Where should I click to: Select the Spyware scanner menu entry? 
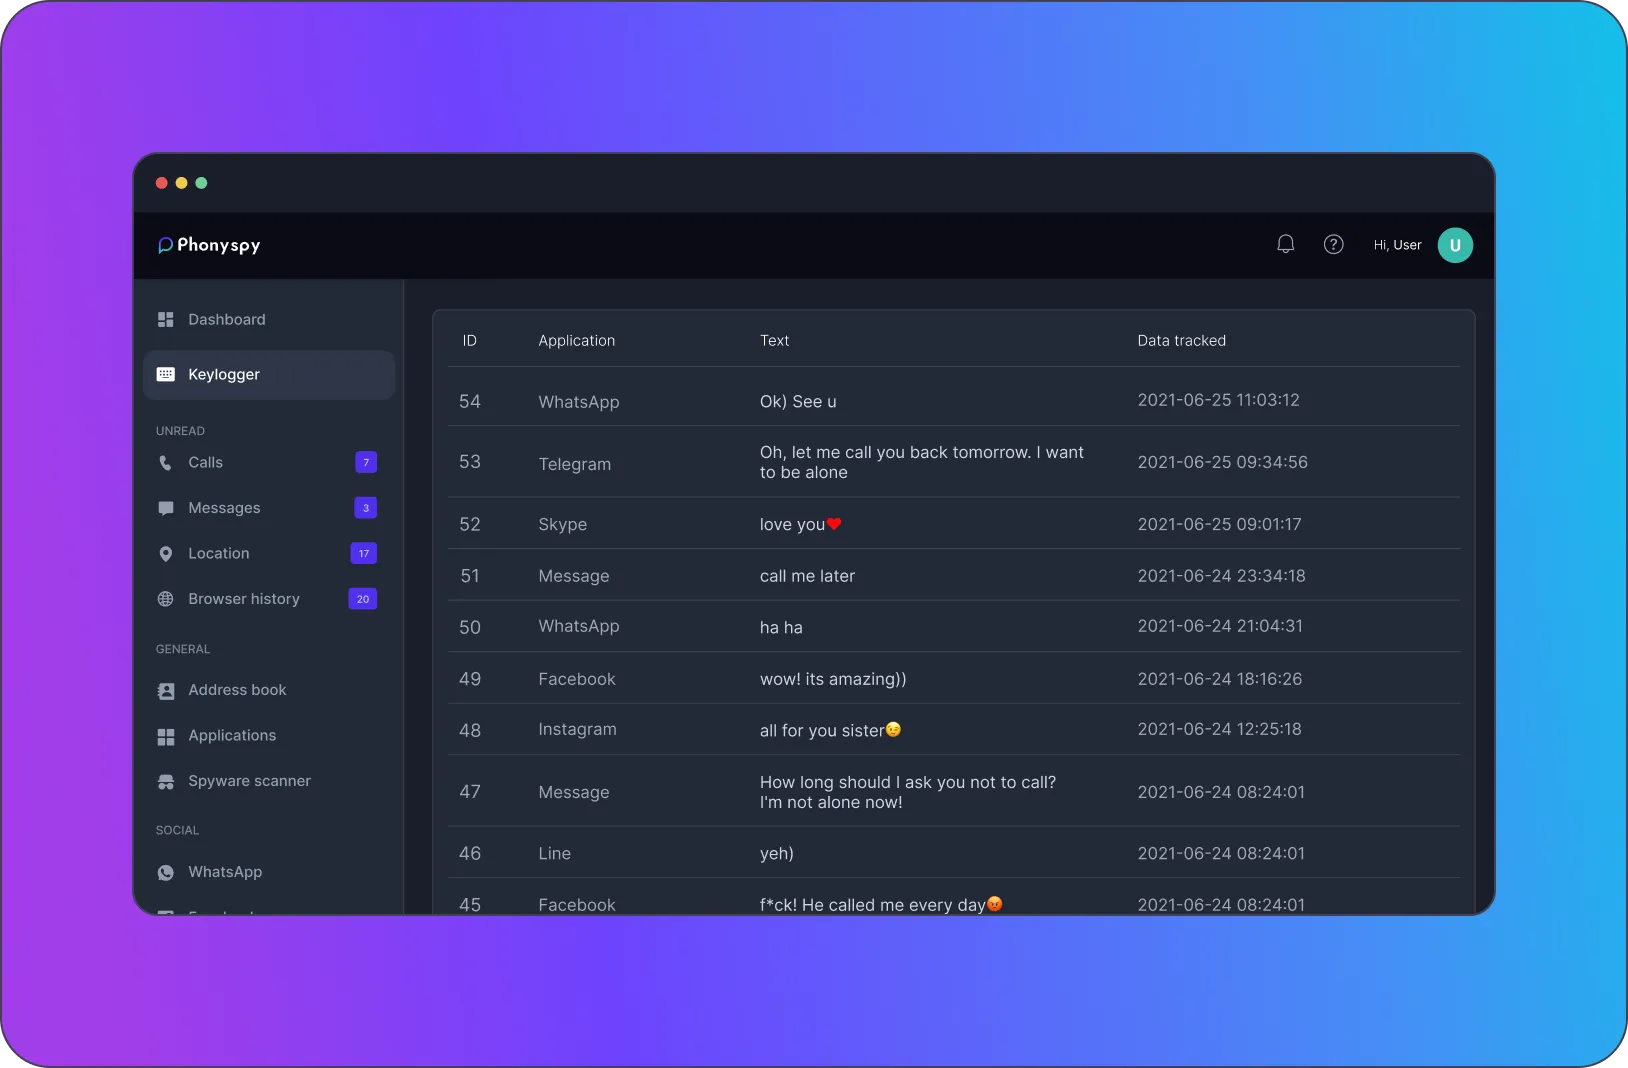pyautogui.click(x=249, y=781)
